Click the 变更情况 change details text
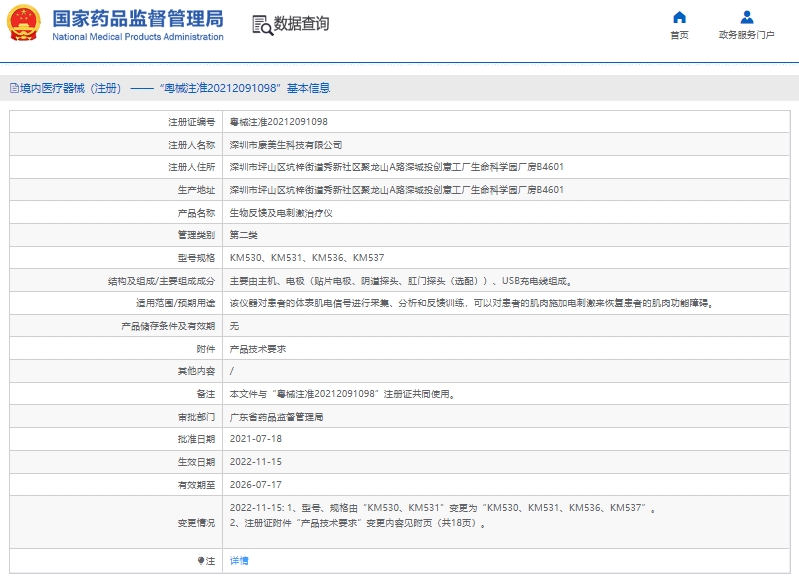799x582 pixels. click(442, 515)
